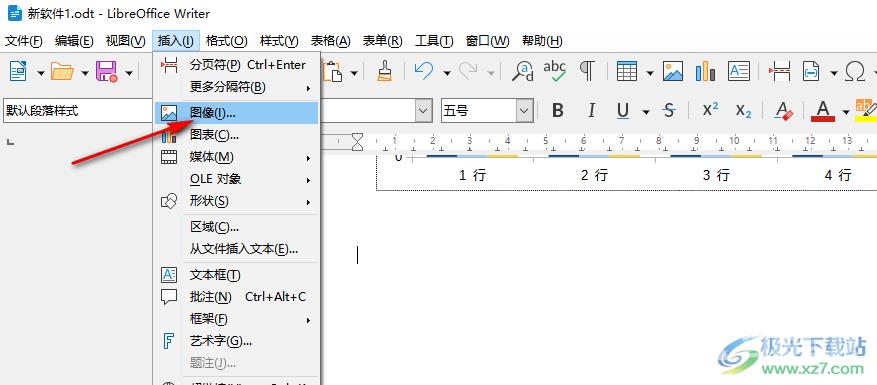Expand the font color dropdown arrow
The height and width of the screenshot is (385, 877).
click(846, 112)
